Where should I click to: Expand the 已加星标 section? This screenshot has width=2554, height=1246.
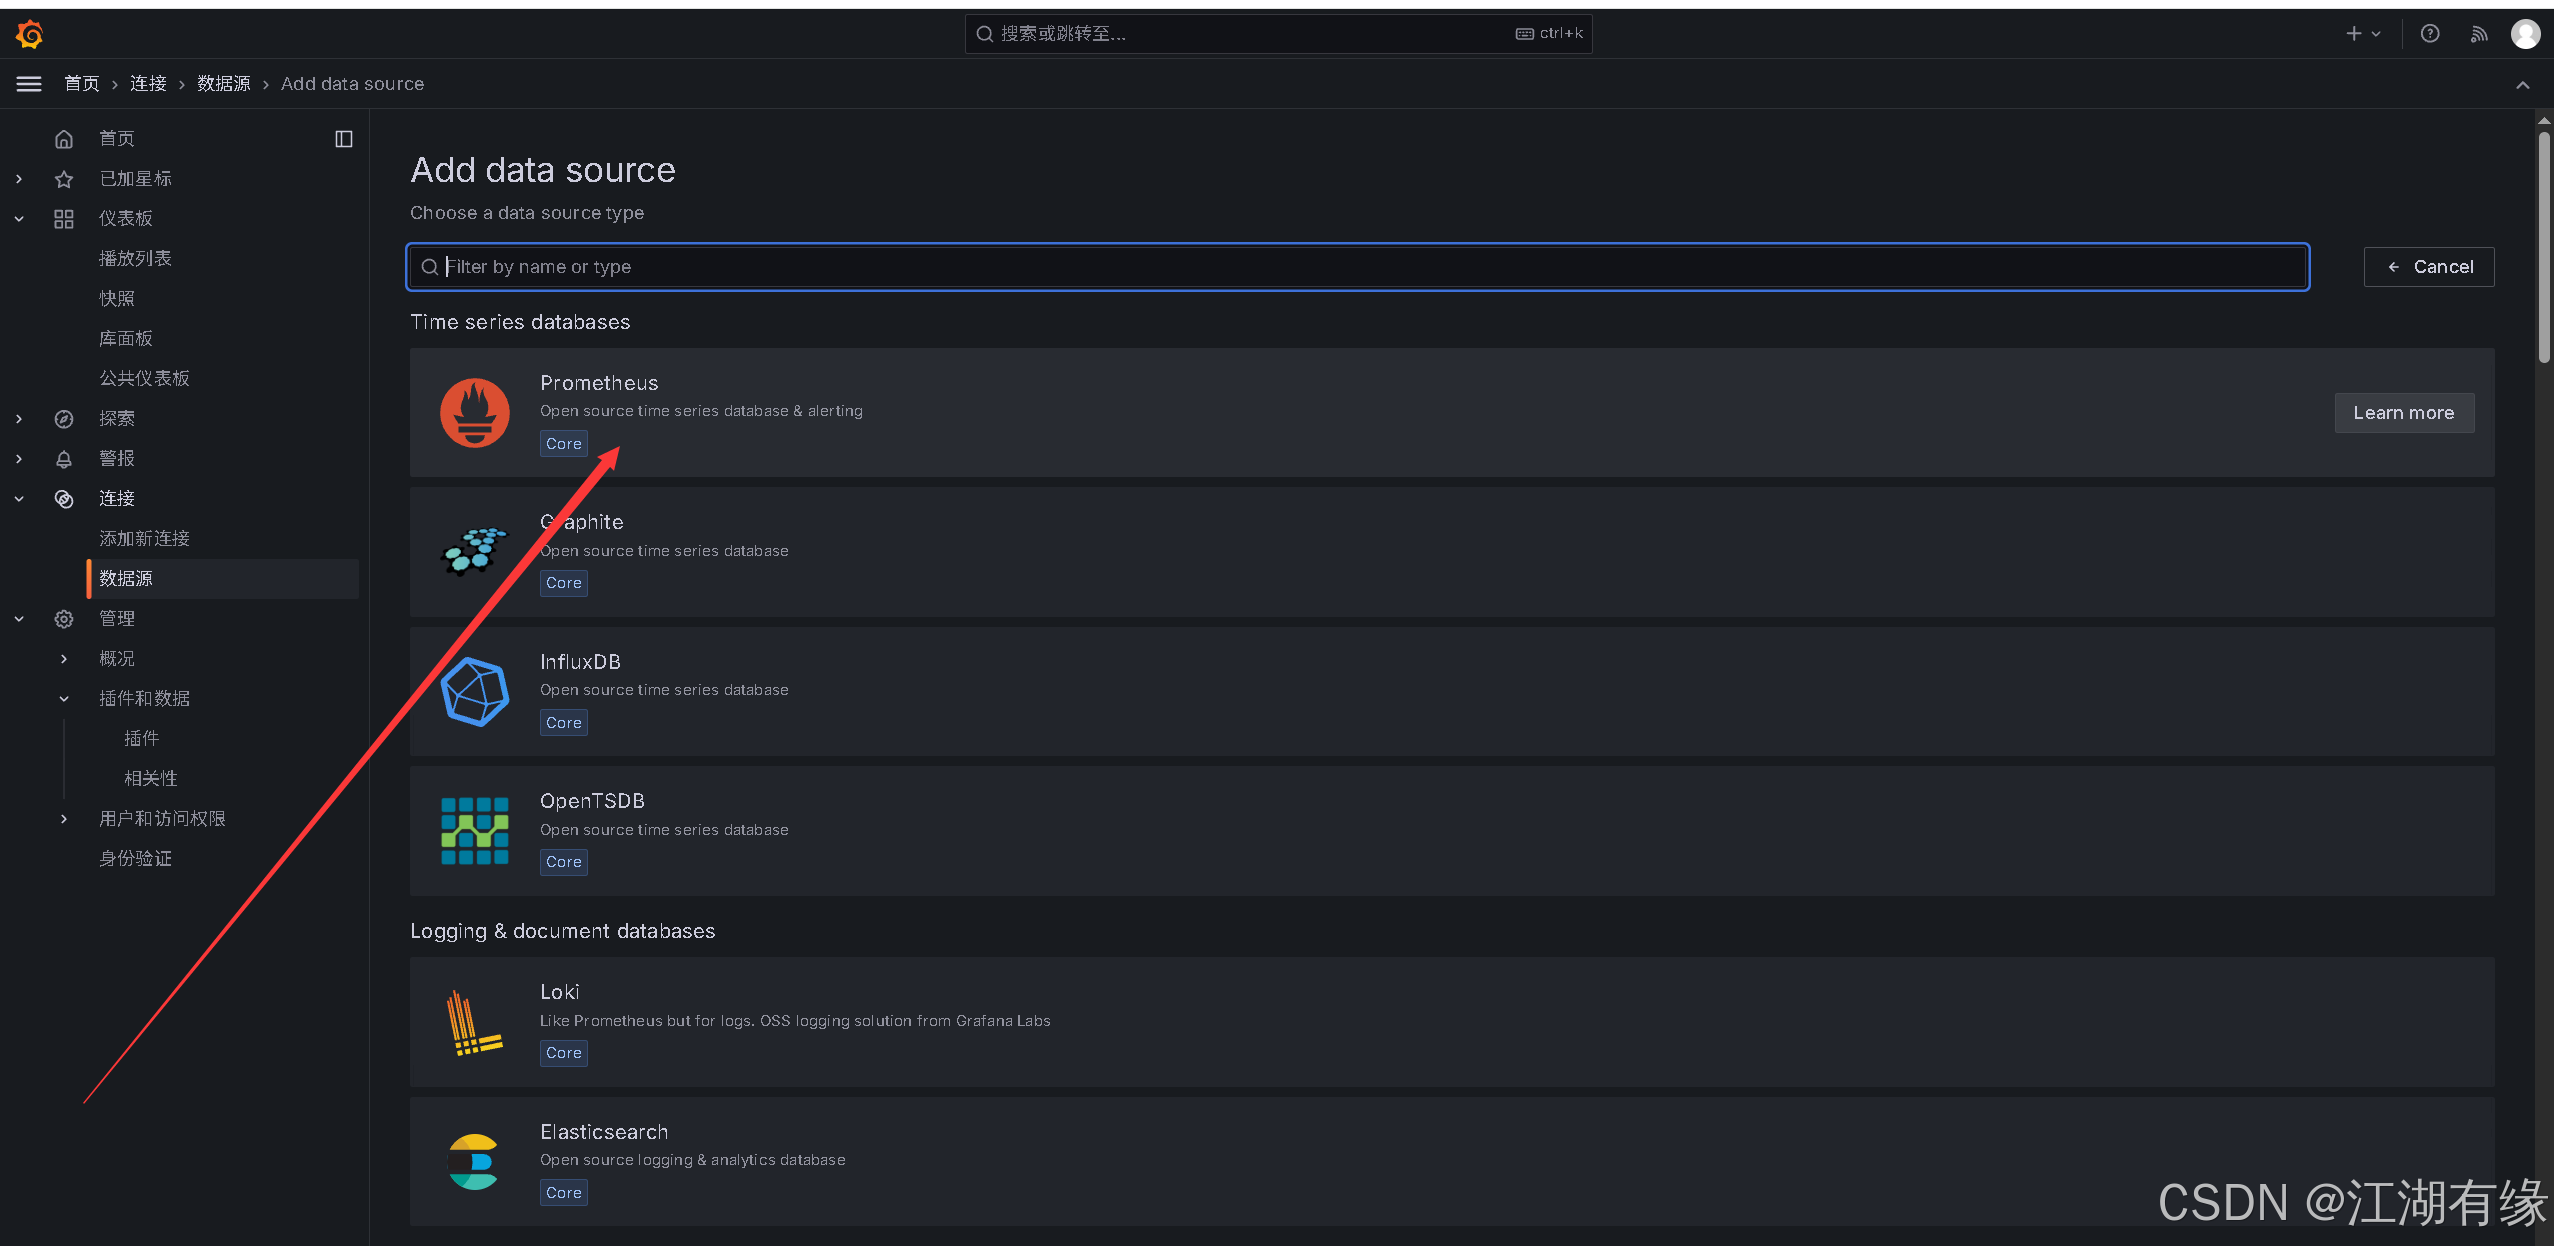pos(19,179)
